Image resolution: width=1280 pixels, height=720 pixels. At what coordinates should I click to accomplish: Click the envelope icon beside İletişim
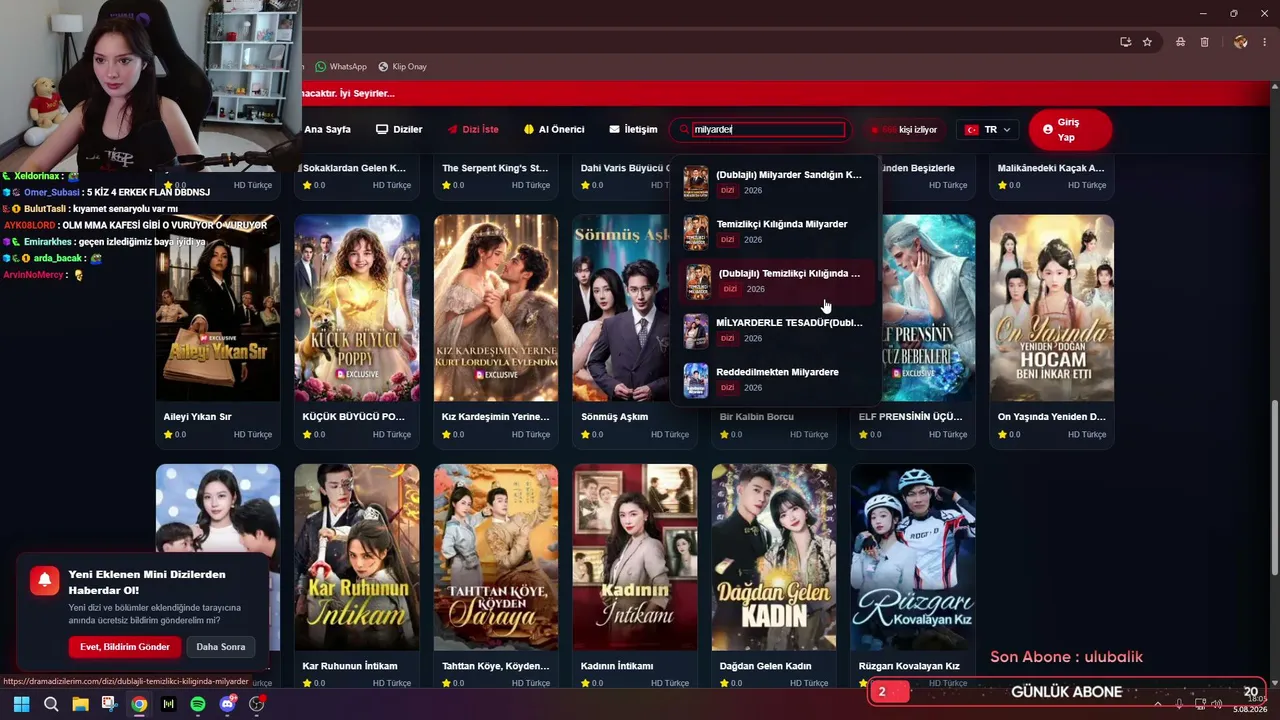614,129
